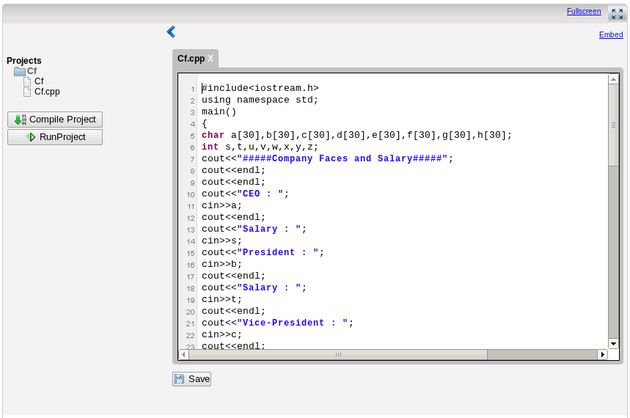Switch to the Cf.cpp tab
Screen dimensions: 630x418
coord(190,59)
